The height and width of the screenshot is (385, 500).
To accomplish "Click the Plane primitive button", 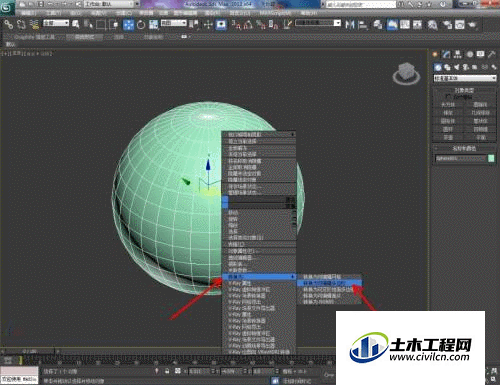I will (x=480, y=137).
